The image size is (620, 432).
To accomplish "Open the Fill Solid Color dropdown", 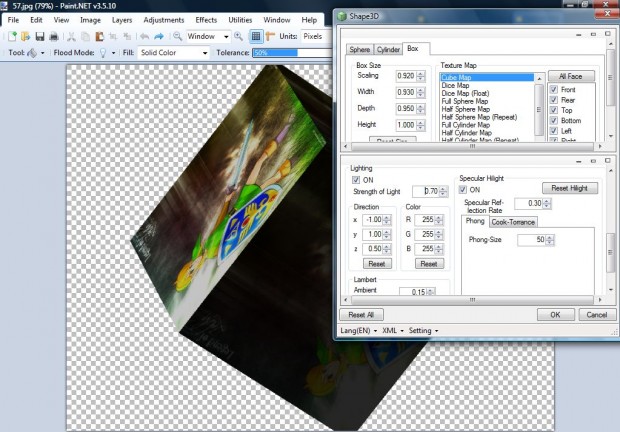I will [x=173, y=53].
